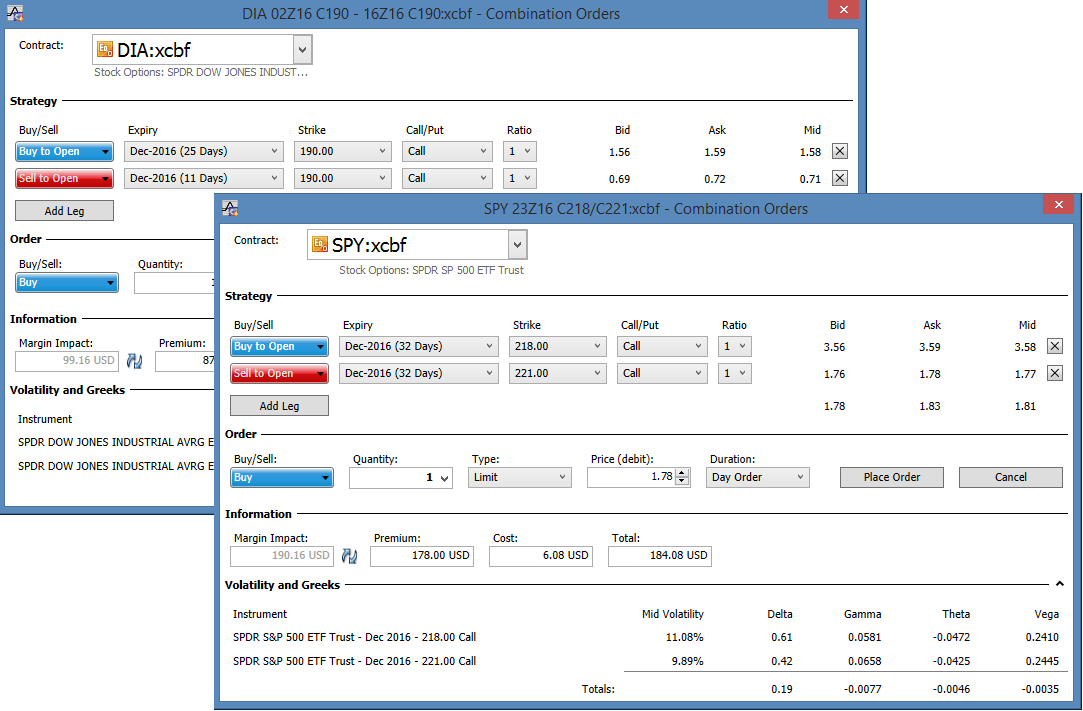Click the refresh margin impact icon in SPY window
The height and width of the screenshot is (711, 1083).
(350, 556)
